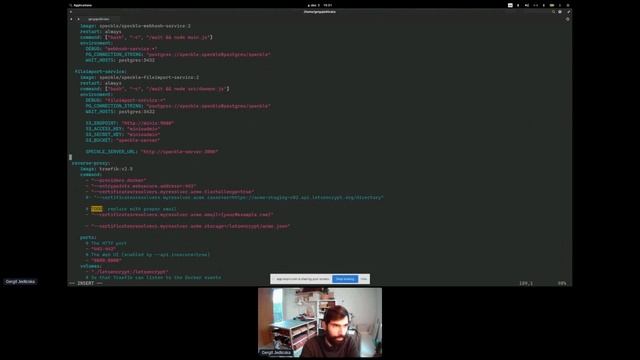Click the 'image: traefik:v2.3' line

107,169
